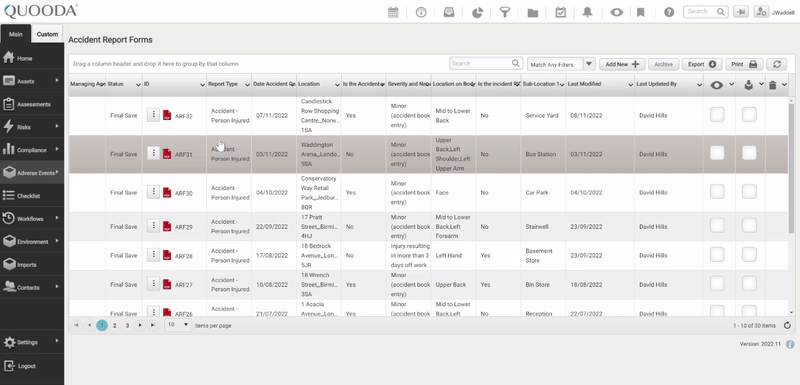Open the JWaddell user account icon
Viewport: 800px width, 385px height.
click(x=761, y=12)
